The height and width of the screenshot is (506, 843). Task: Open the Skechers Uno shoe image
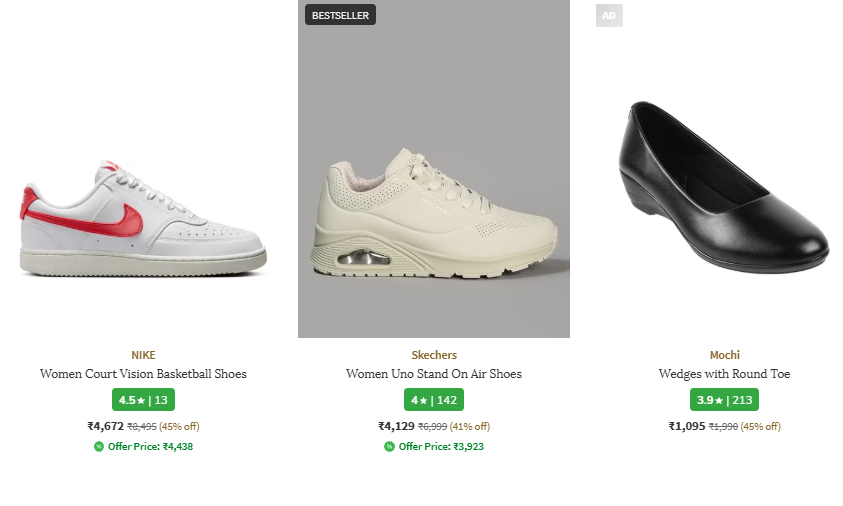point(433,212)
